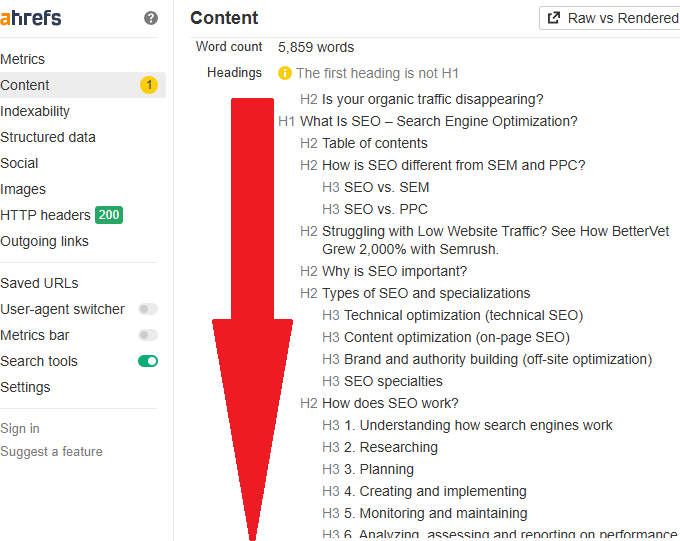Disable the Search tools toggle
This screenshot has height=541, width=680.
148,361
